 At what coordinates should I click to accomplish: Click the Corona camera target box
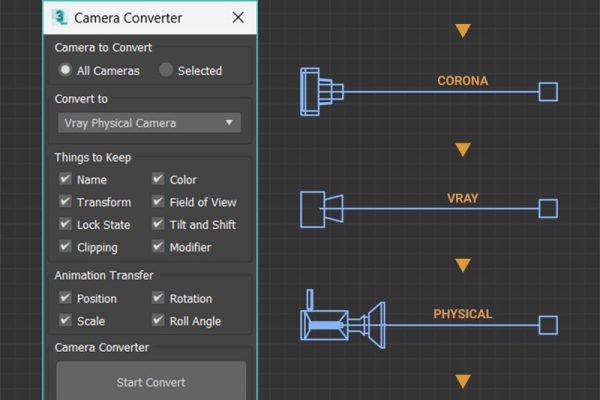pos(548,92)
